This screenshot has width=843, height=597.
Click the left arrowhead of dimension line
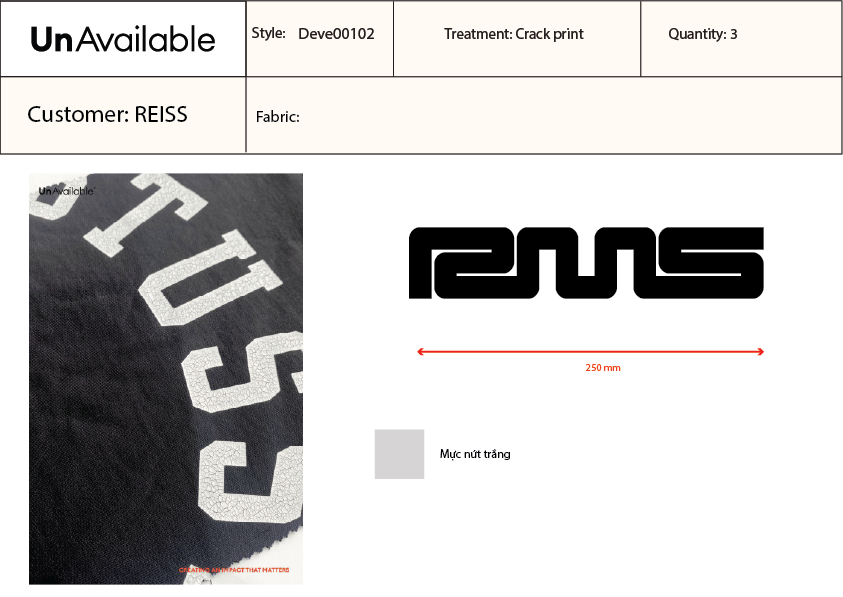[420, 352]
